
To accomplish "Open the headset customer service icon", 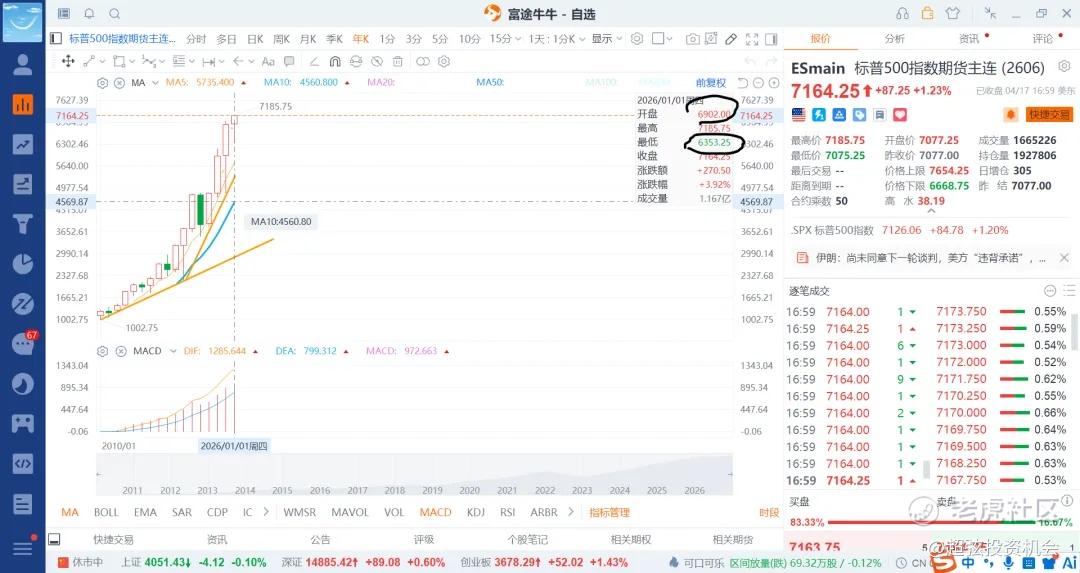I will click(x=902, y=13).
